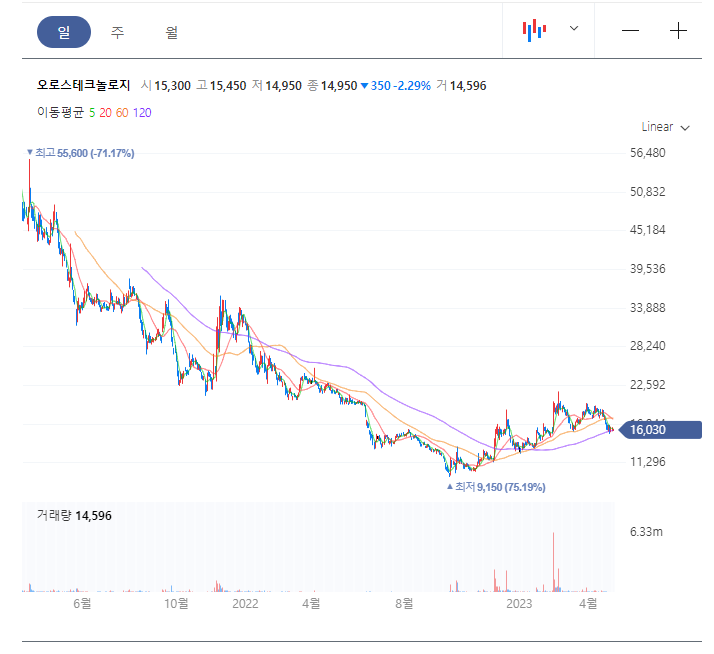Click the 6.33m volume axis label
714x654 pixels.
(646, 531)
